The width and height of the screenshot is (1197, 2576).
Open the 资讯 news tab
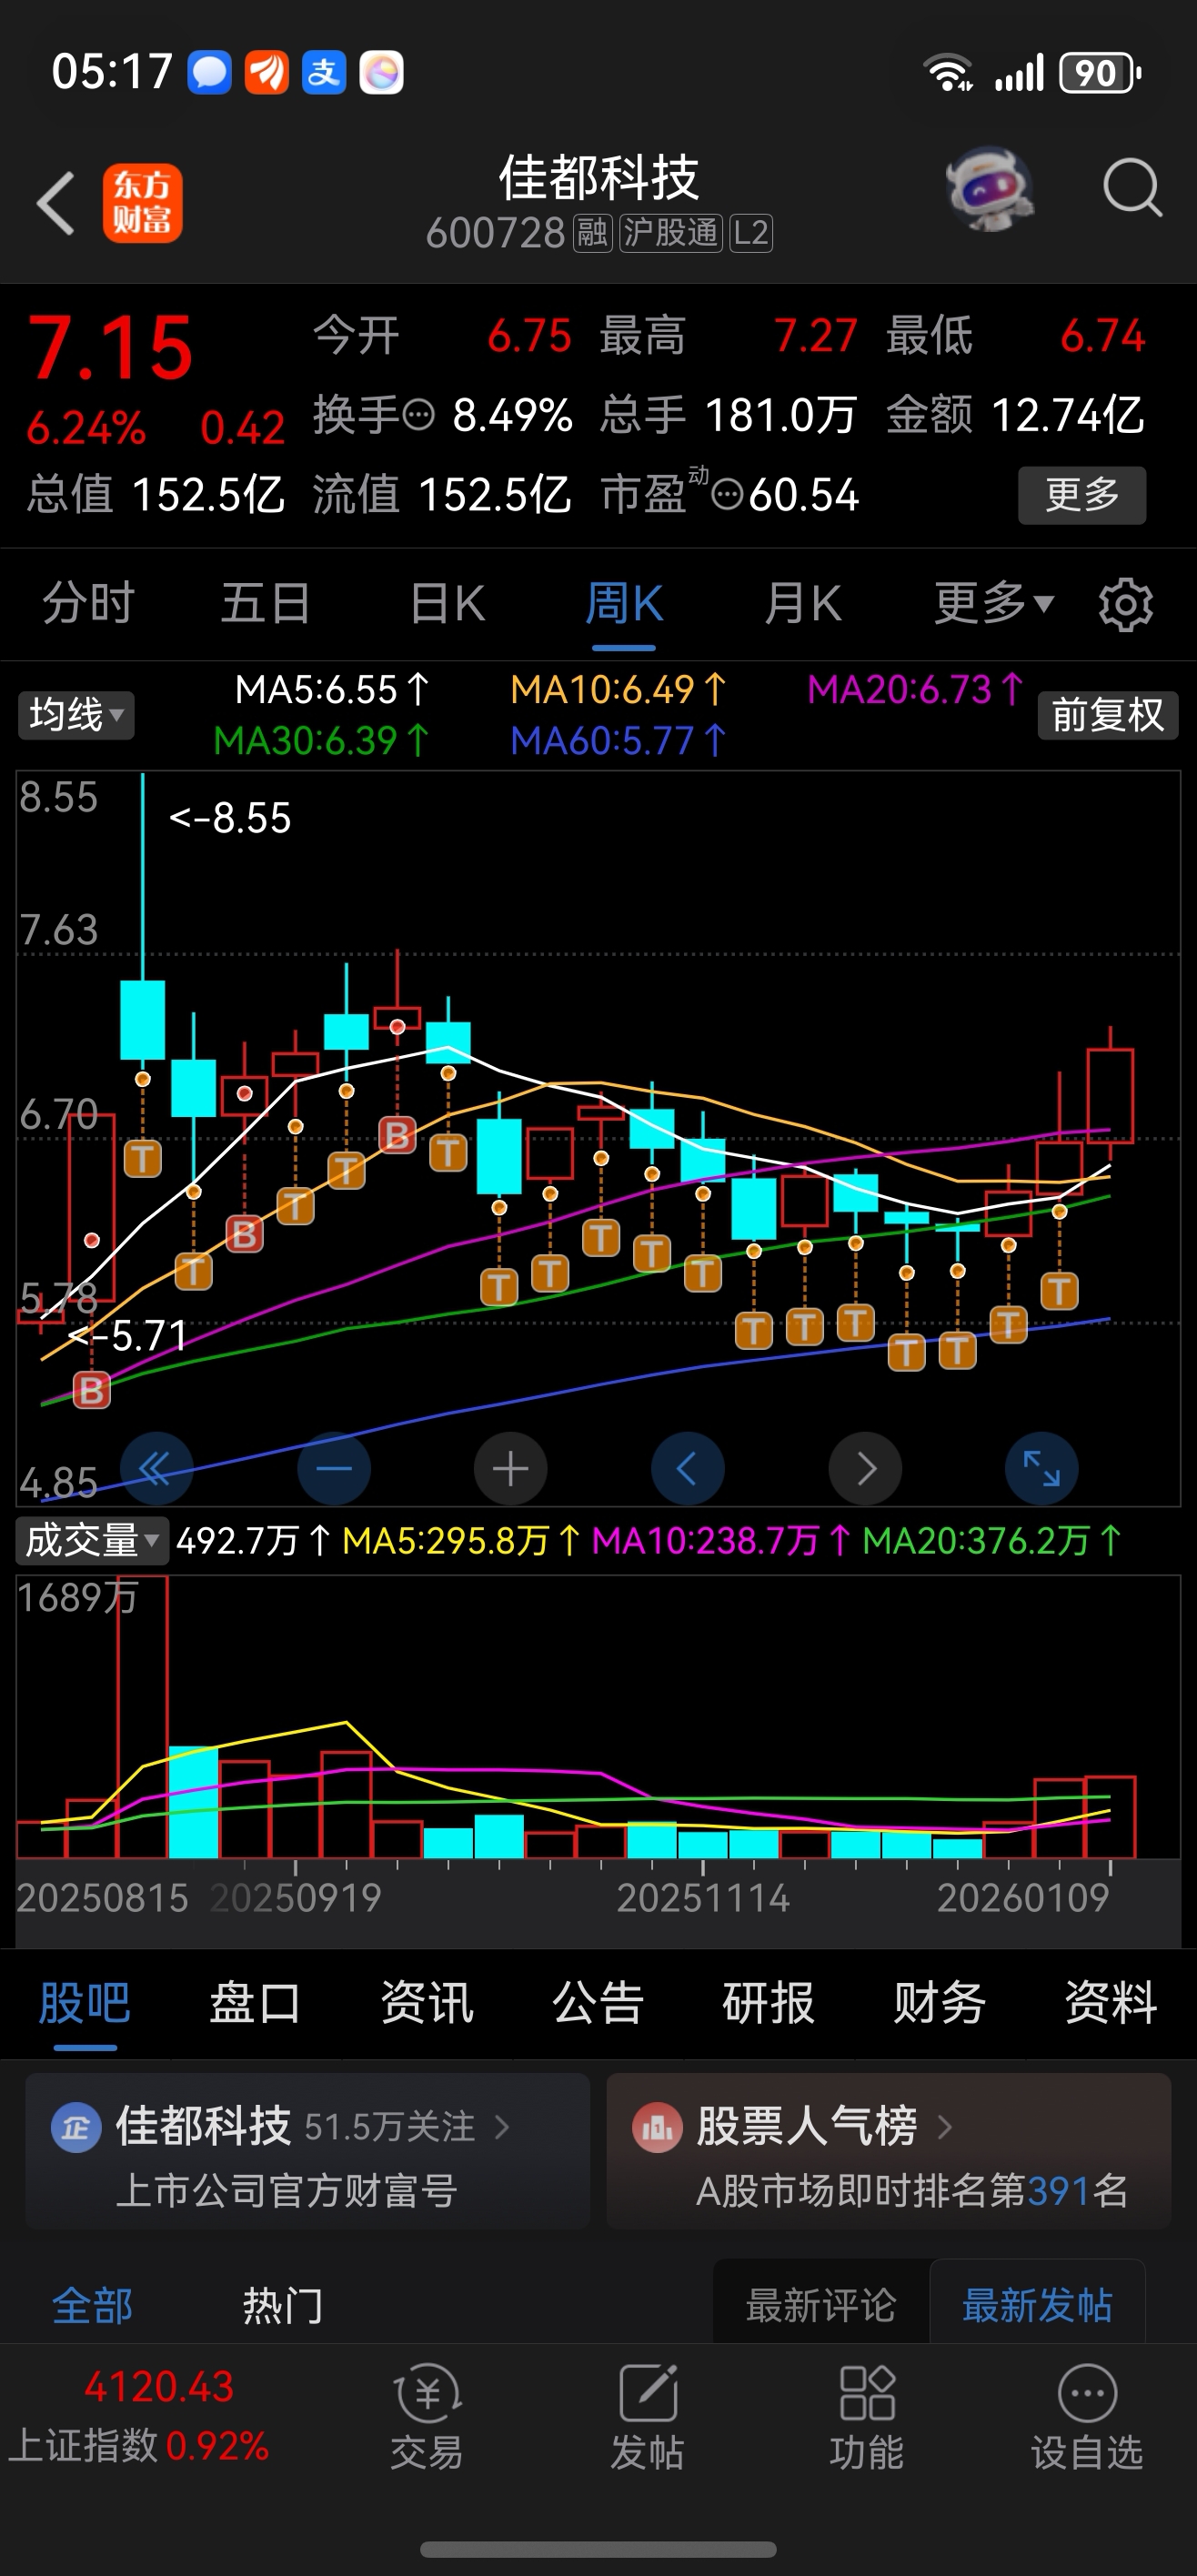(x=427, y=2003)
